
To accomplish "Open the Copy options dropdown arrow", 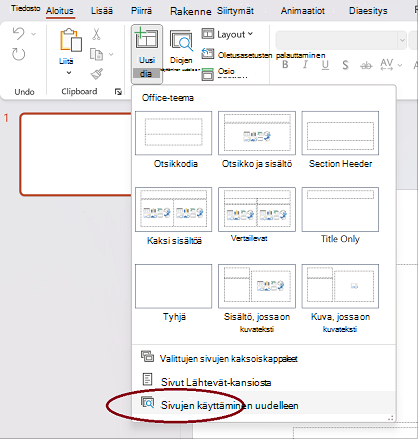I will pos(111,54).
